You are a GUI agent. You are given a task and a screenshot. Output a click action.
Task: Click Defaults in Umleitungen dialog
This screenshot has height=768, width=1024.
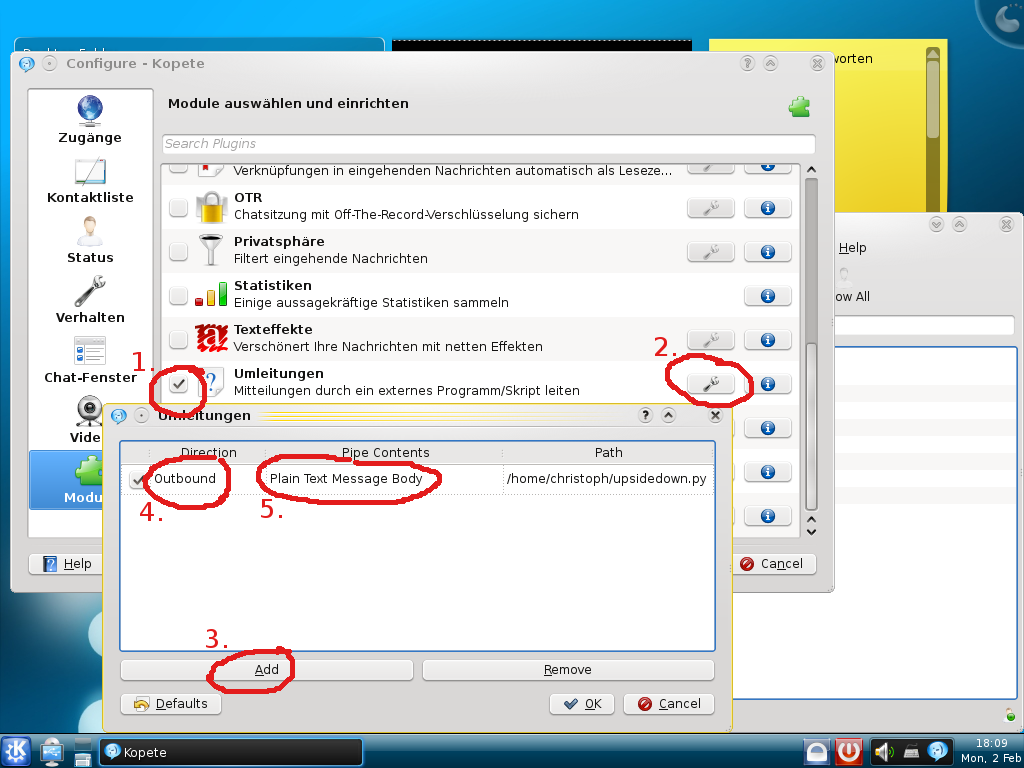(171, 704)
